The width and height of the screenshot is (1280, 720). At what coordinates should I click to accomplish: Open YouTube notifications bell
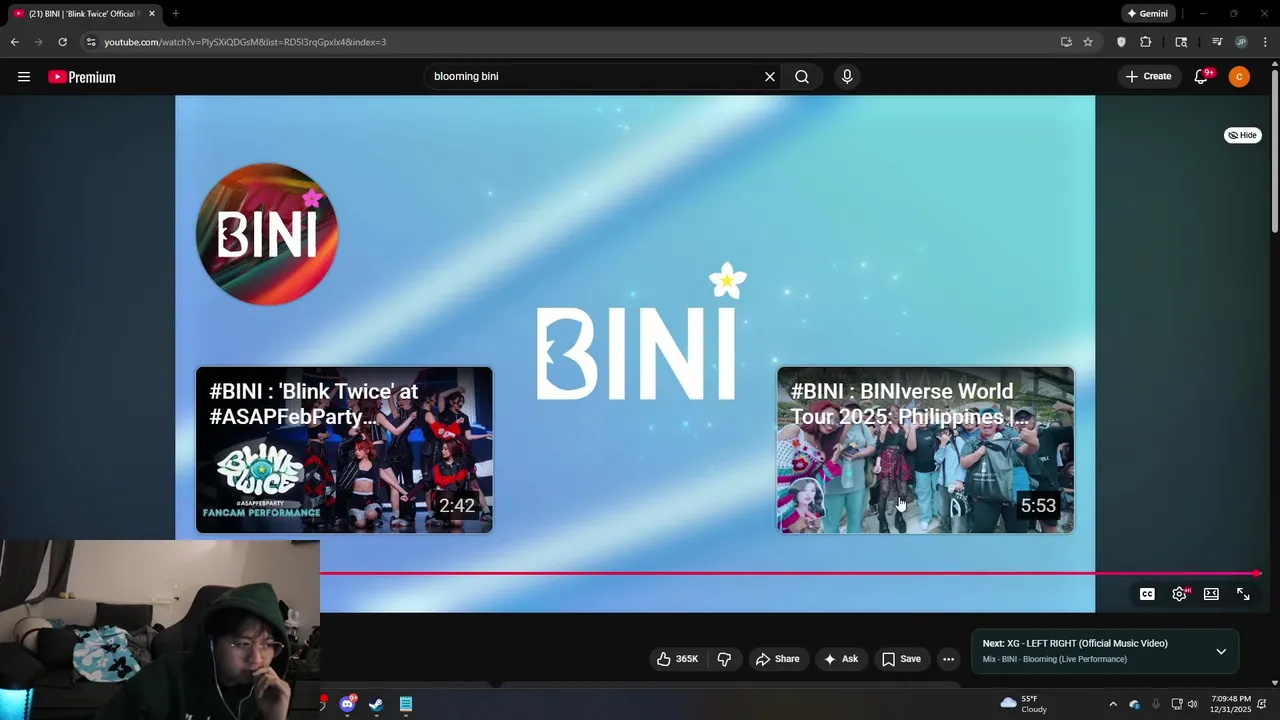tap(1202, 77)
